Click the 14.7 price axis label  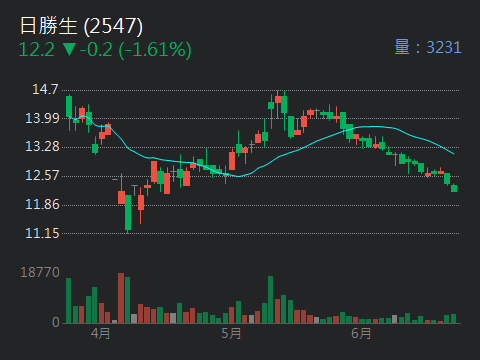coord(45,89)
